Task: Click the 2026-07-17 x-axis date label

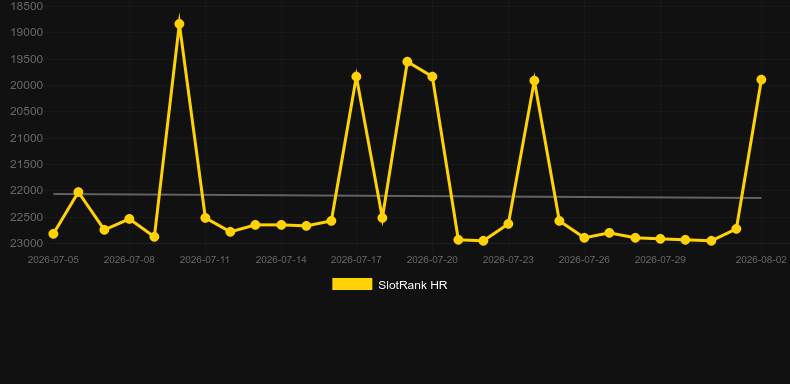Action: tap(356, 260)
